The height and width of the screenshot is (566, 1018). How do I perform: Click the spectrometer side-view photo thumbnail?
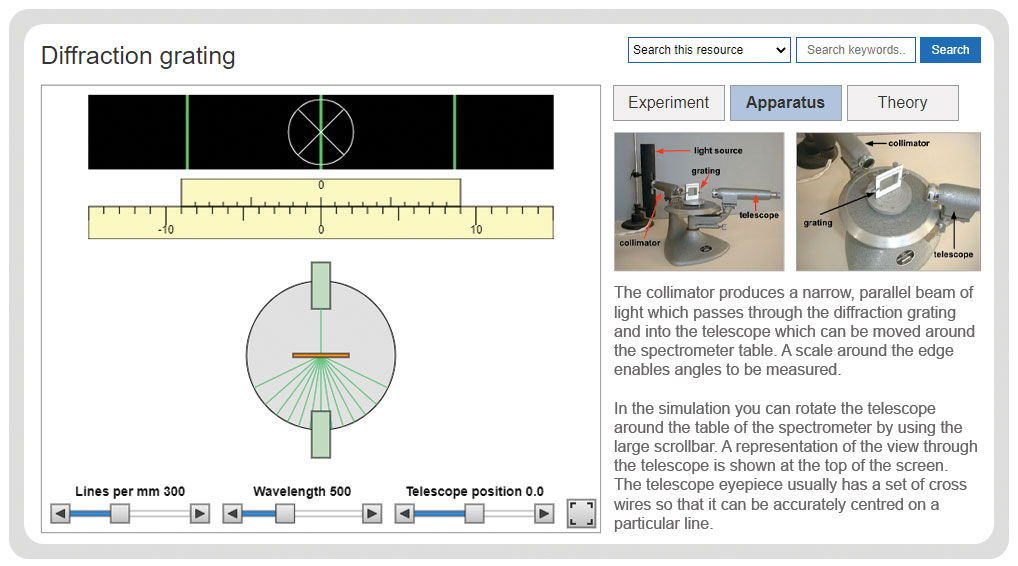click(699, 202)
